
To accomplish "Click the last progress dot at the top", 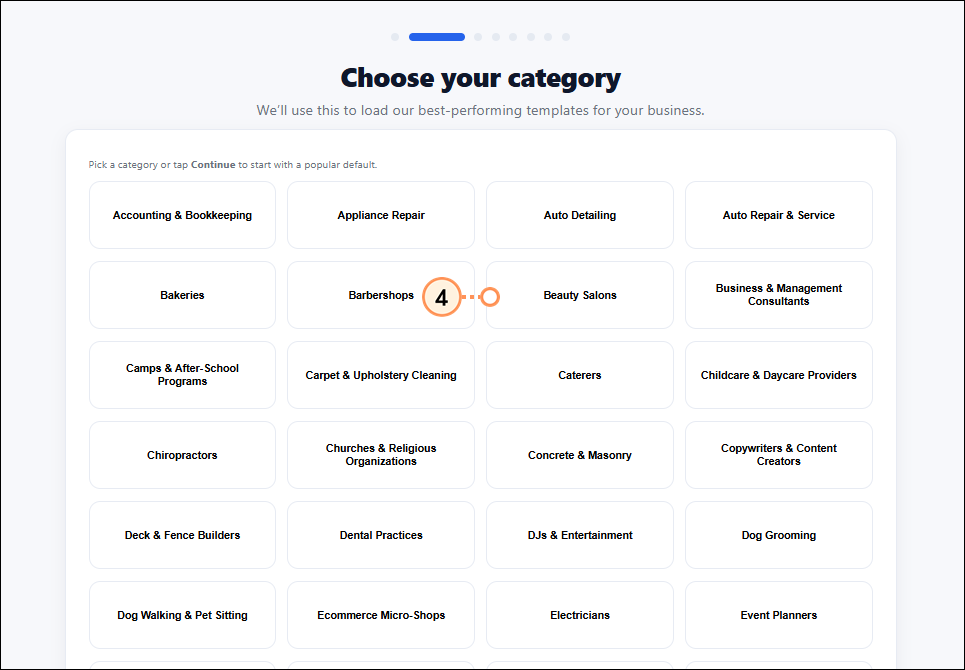I will (566, 36).
